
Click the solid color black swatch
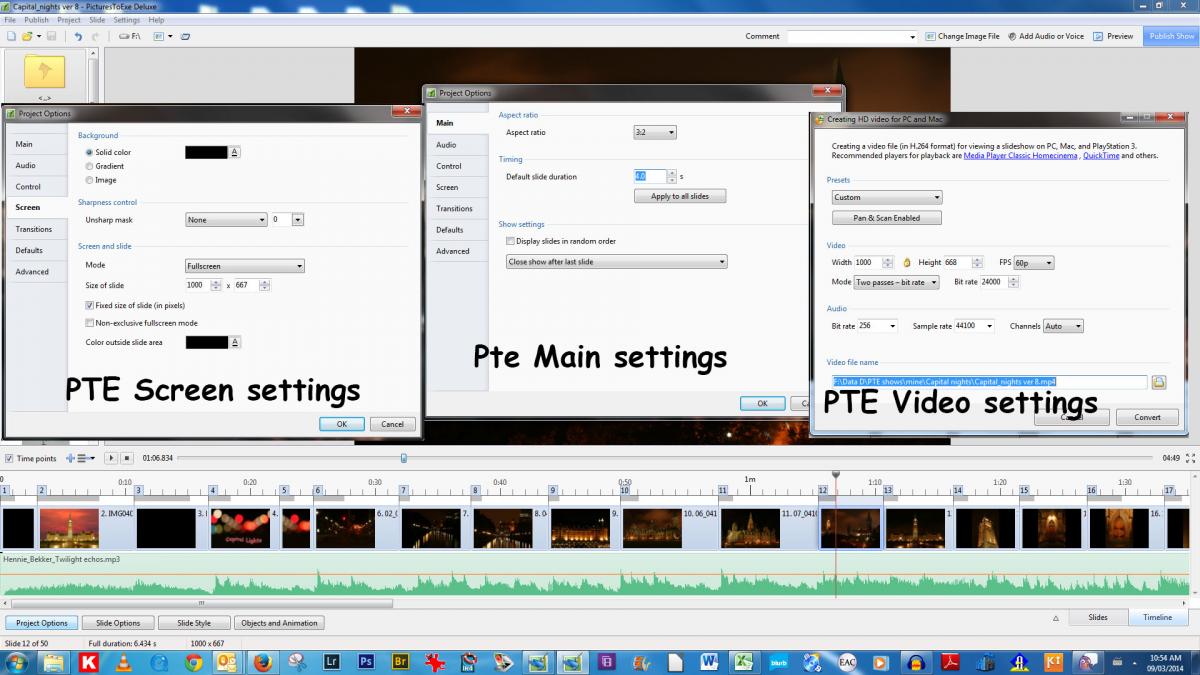[207, 152]
